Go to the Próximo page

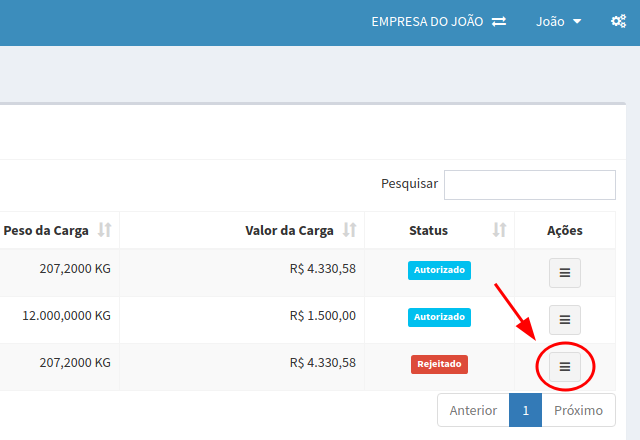578,410
